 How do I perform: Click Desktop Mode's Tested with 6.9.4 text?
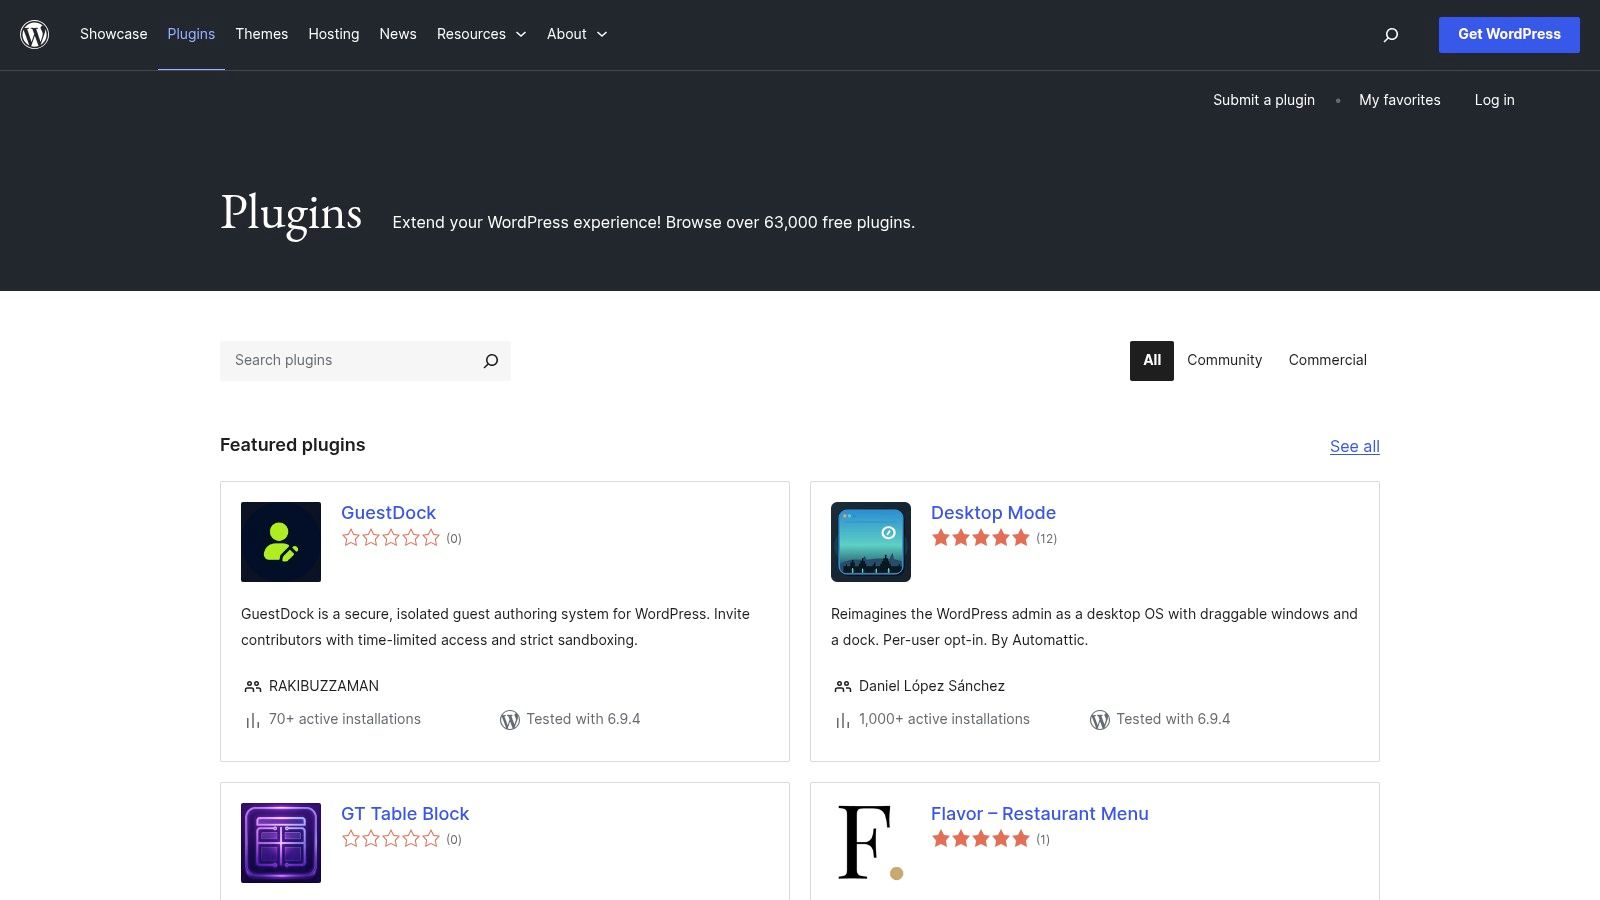(x=1174, y=719)
